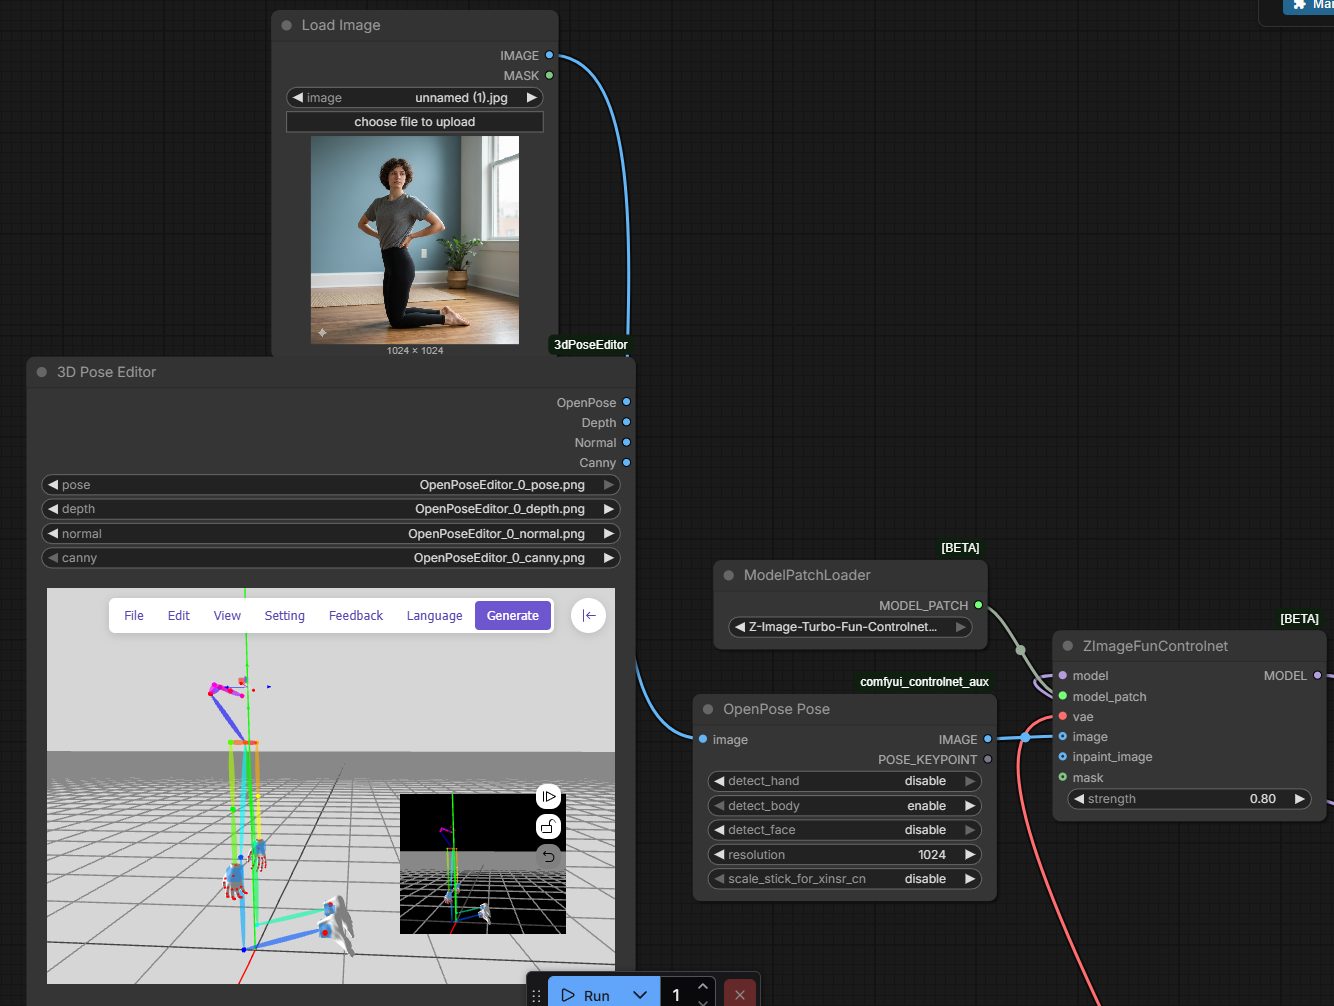Click the model input port on ZImageFunControlnet
This screenshot has height=1006, width=1334.
tap(1062, 675)
